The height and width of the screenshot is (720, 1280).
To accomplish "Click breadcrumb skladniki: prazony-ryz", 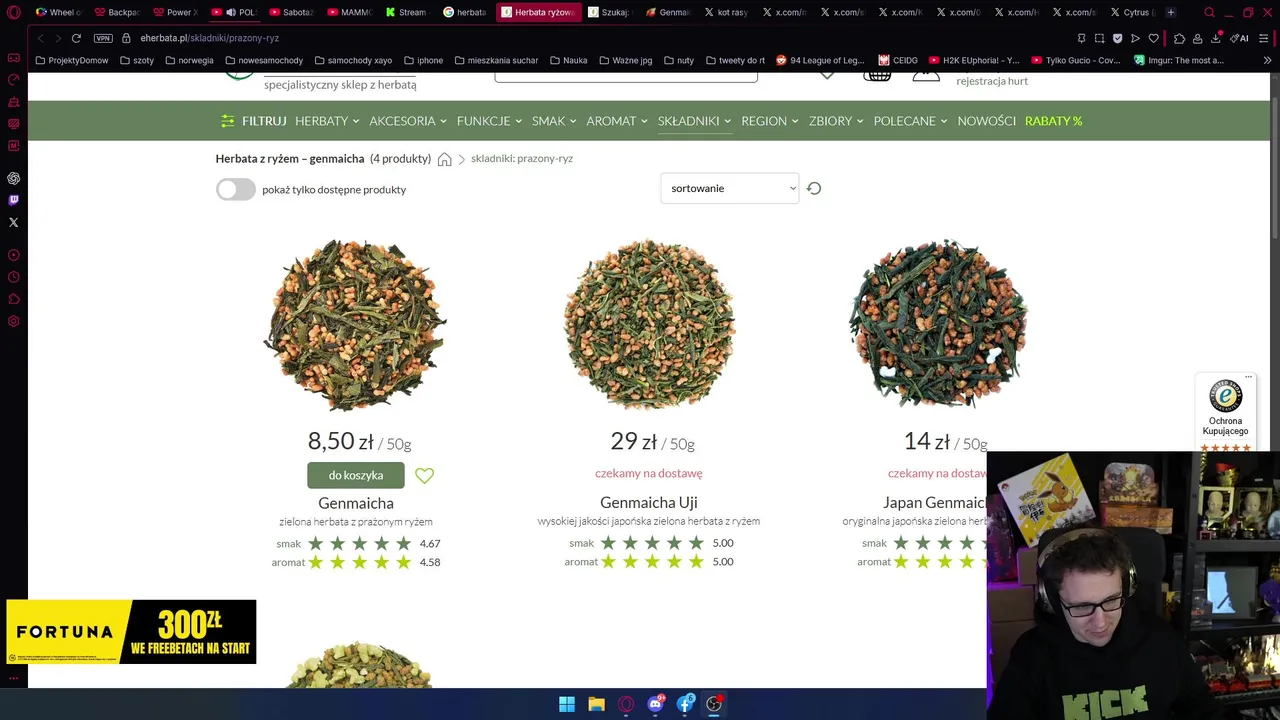I will click(522, 159).
